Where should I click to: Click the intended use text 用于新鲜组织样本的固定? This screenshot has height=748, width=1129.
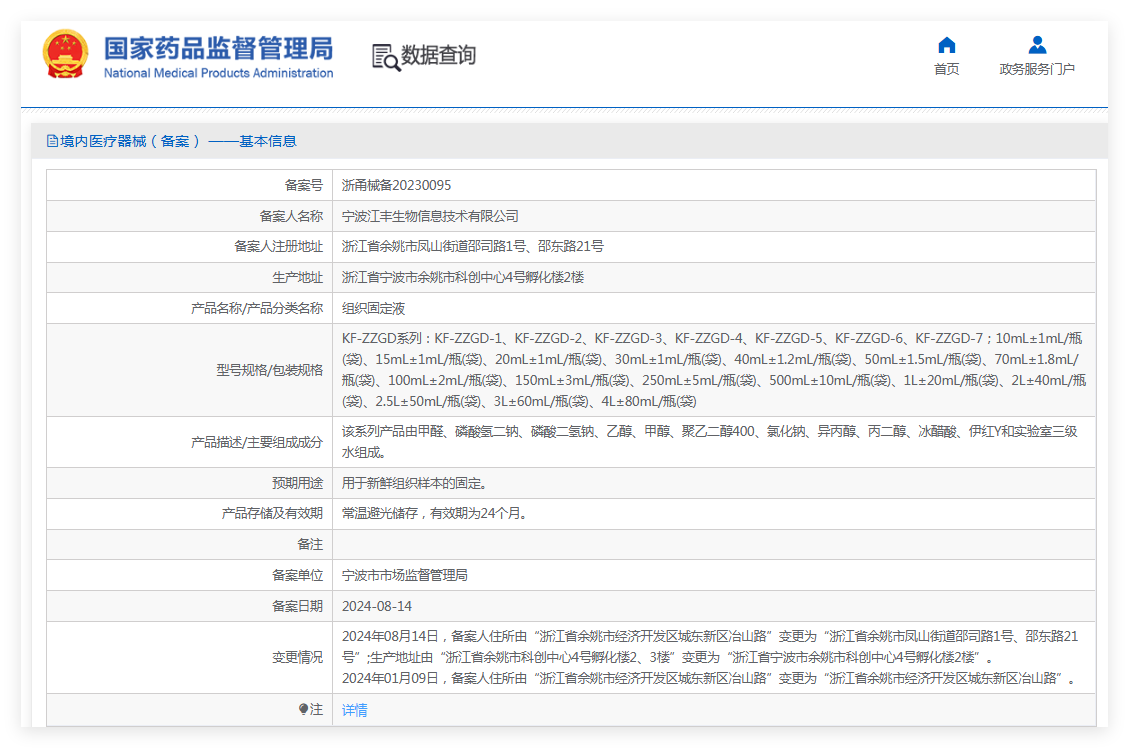tap(414, 483)
